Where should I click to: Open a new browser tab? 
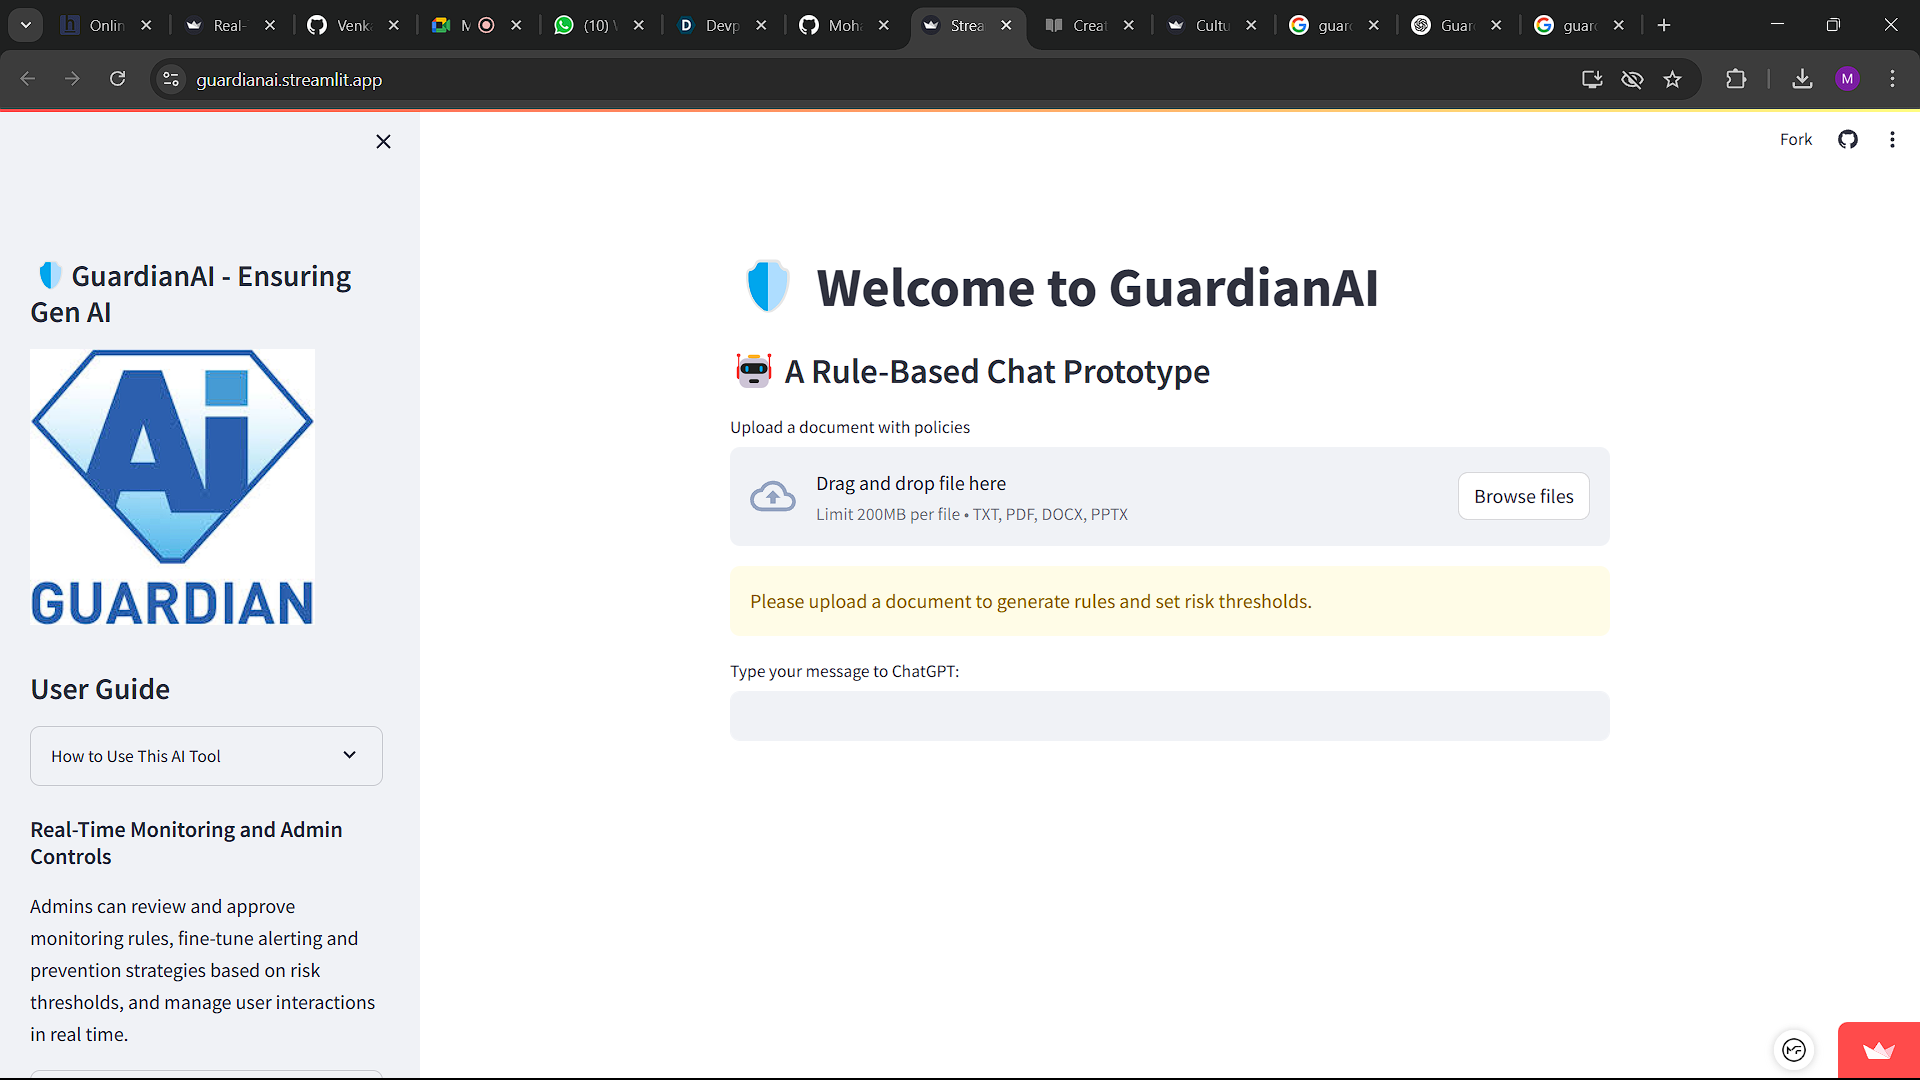pos(1664,26)
